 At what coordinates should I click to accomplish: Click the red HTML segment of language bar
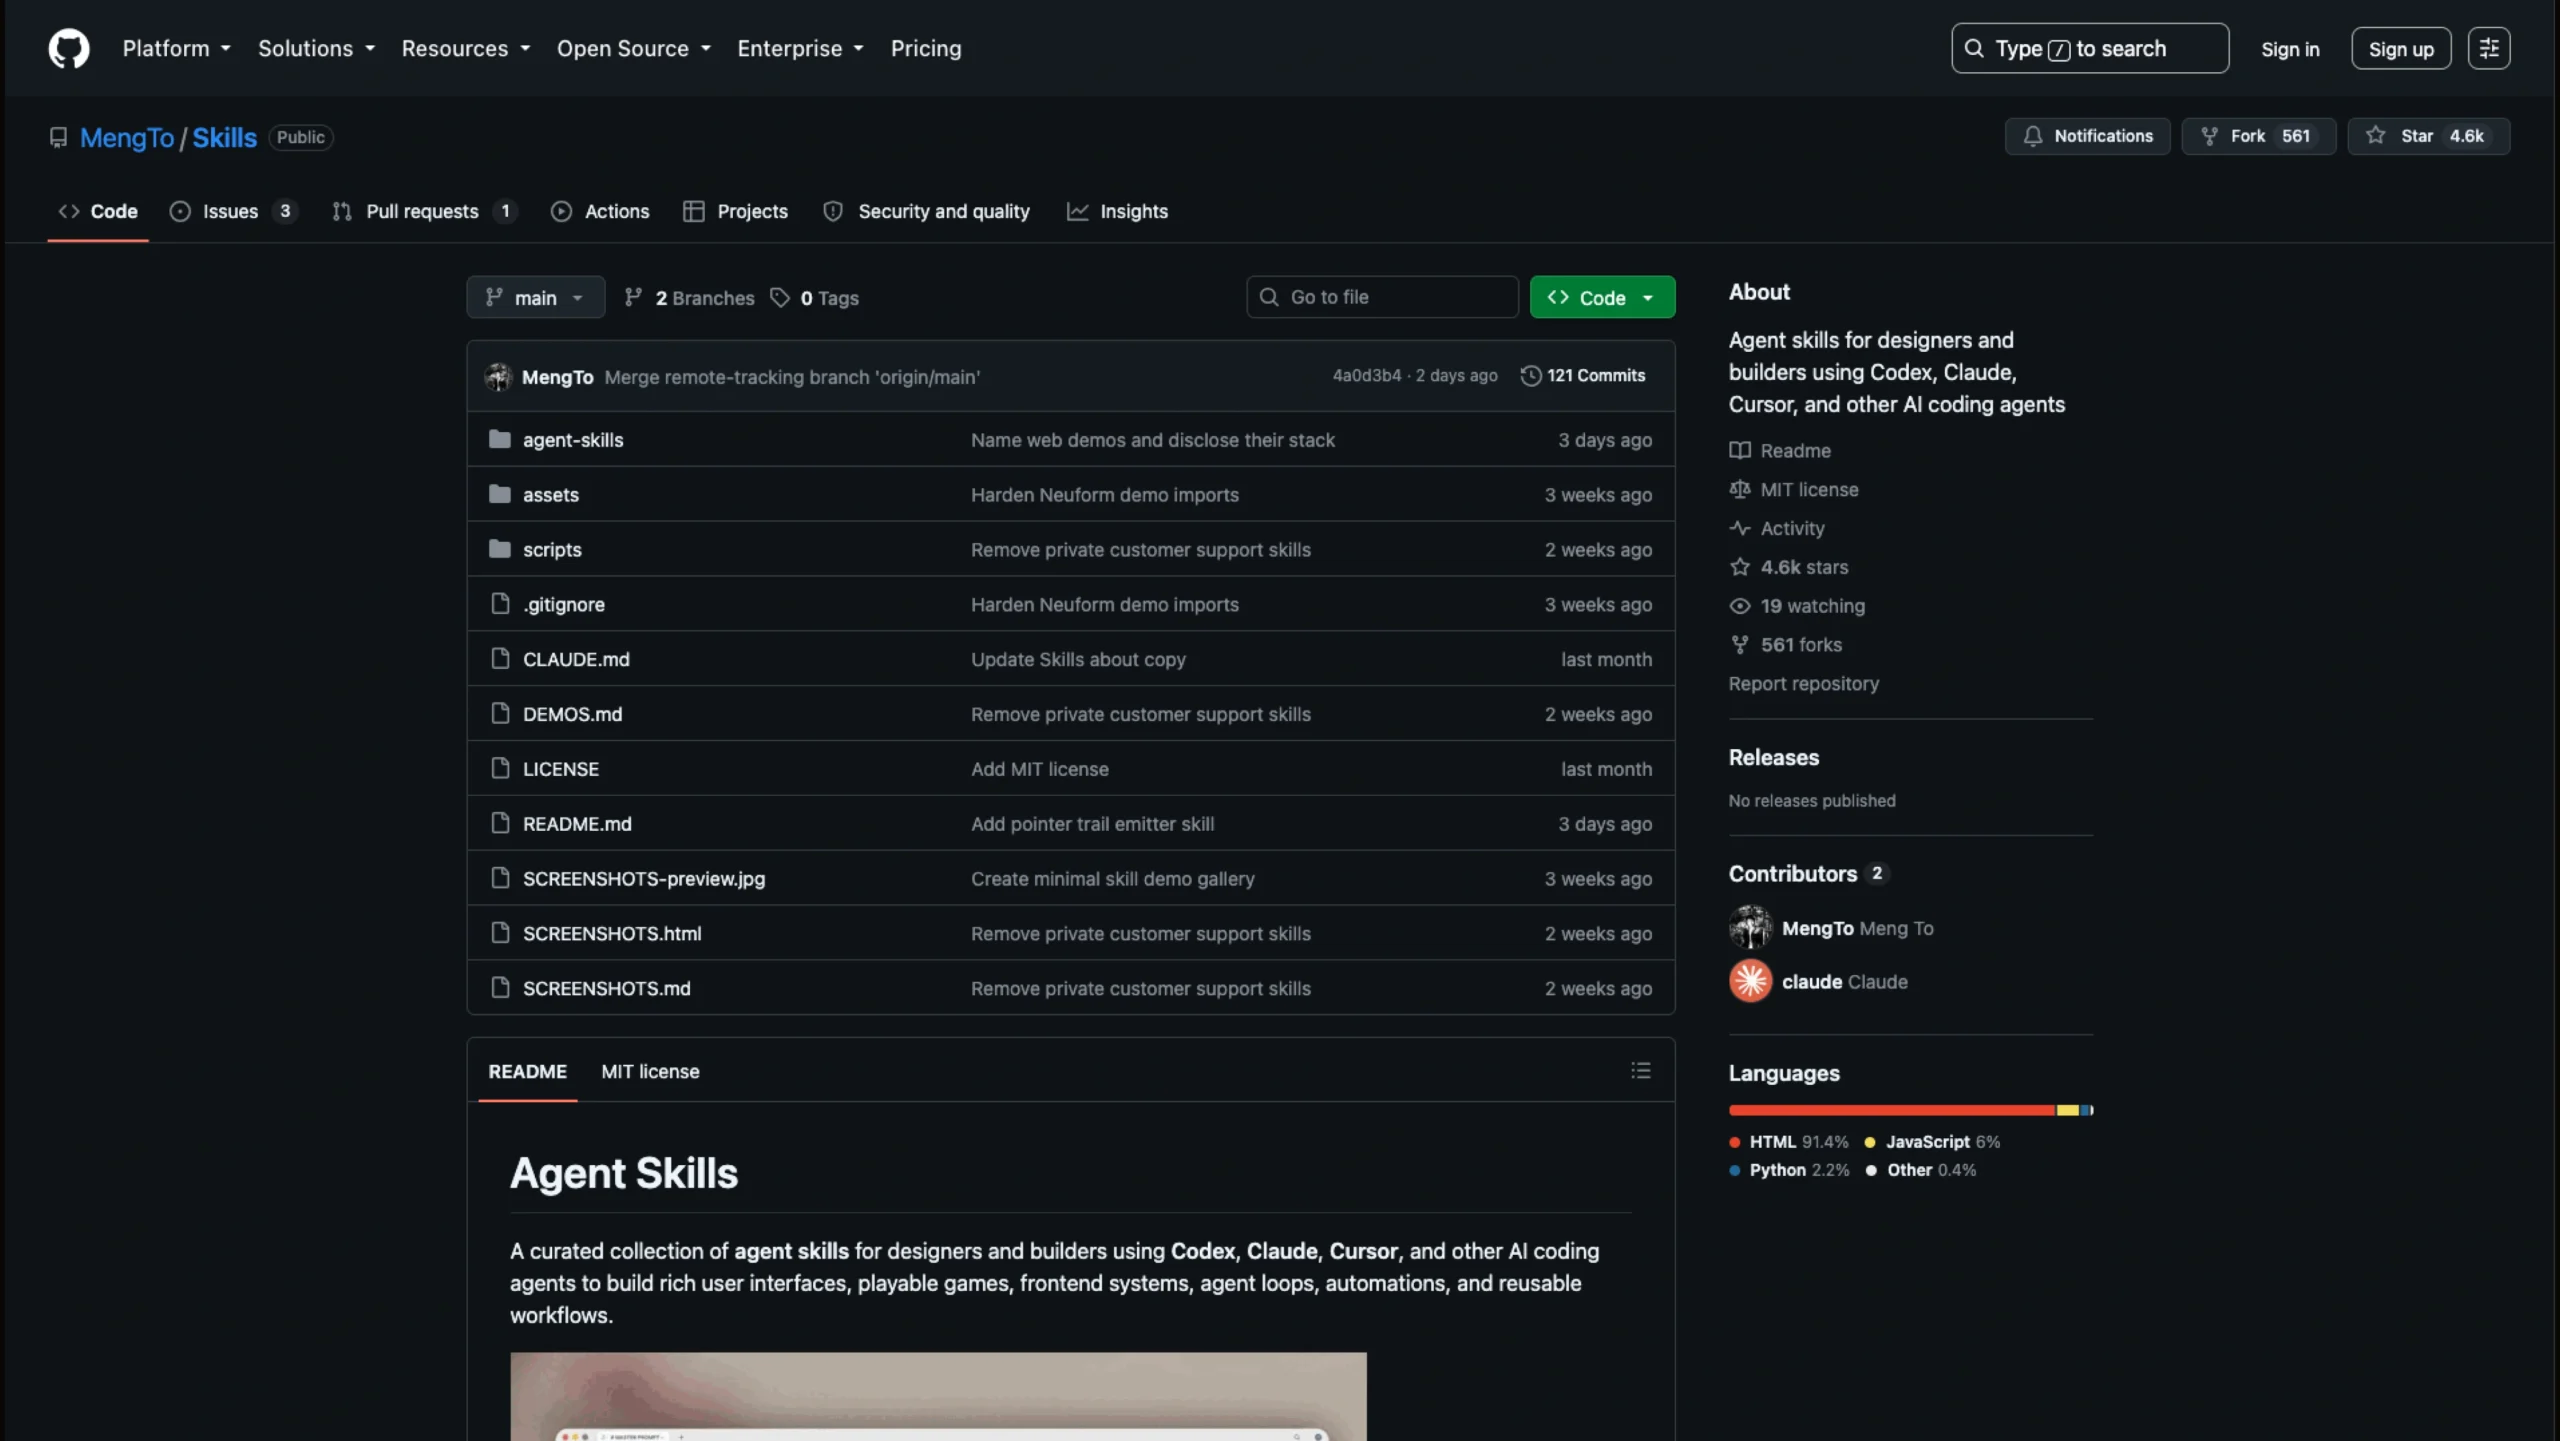coord(1892,1110)
